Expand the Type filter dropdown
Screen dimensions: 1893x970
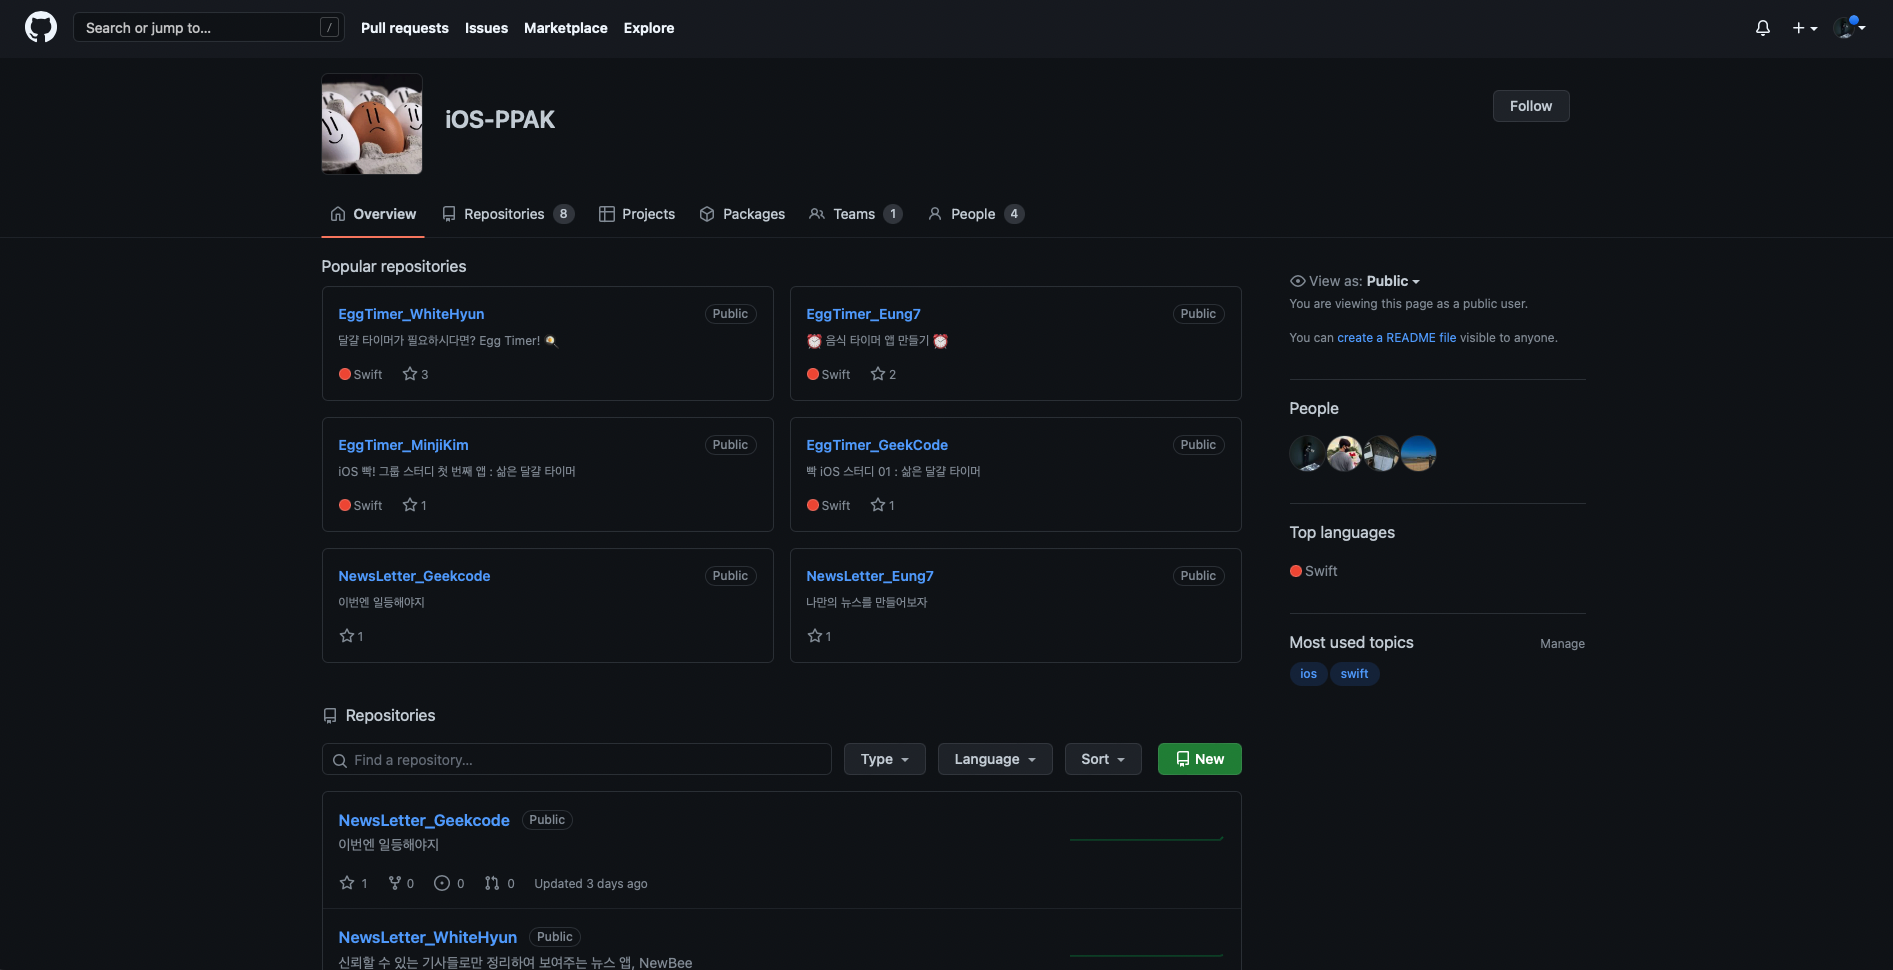click(885, 759)
